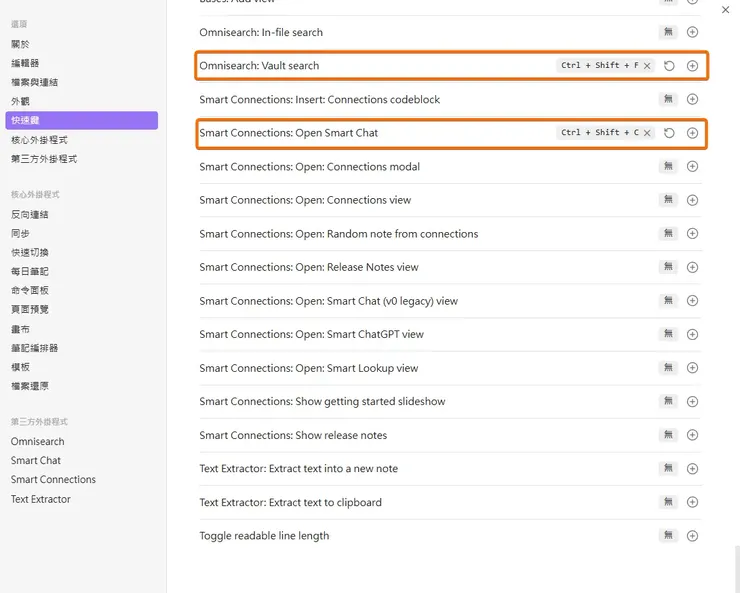Close the settings dialog
Screen dimensions: 740x593
(725, 10)
